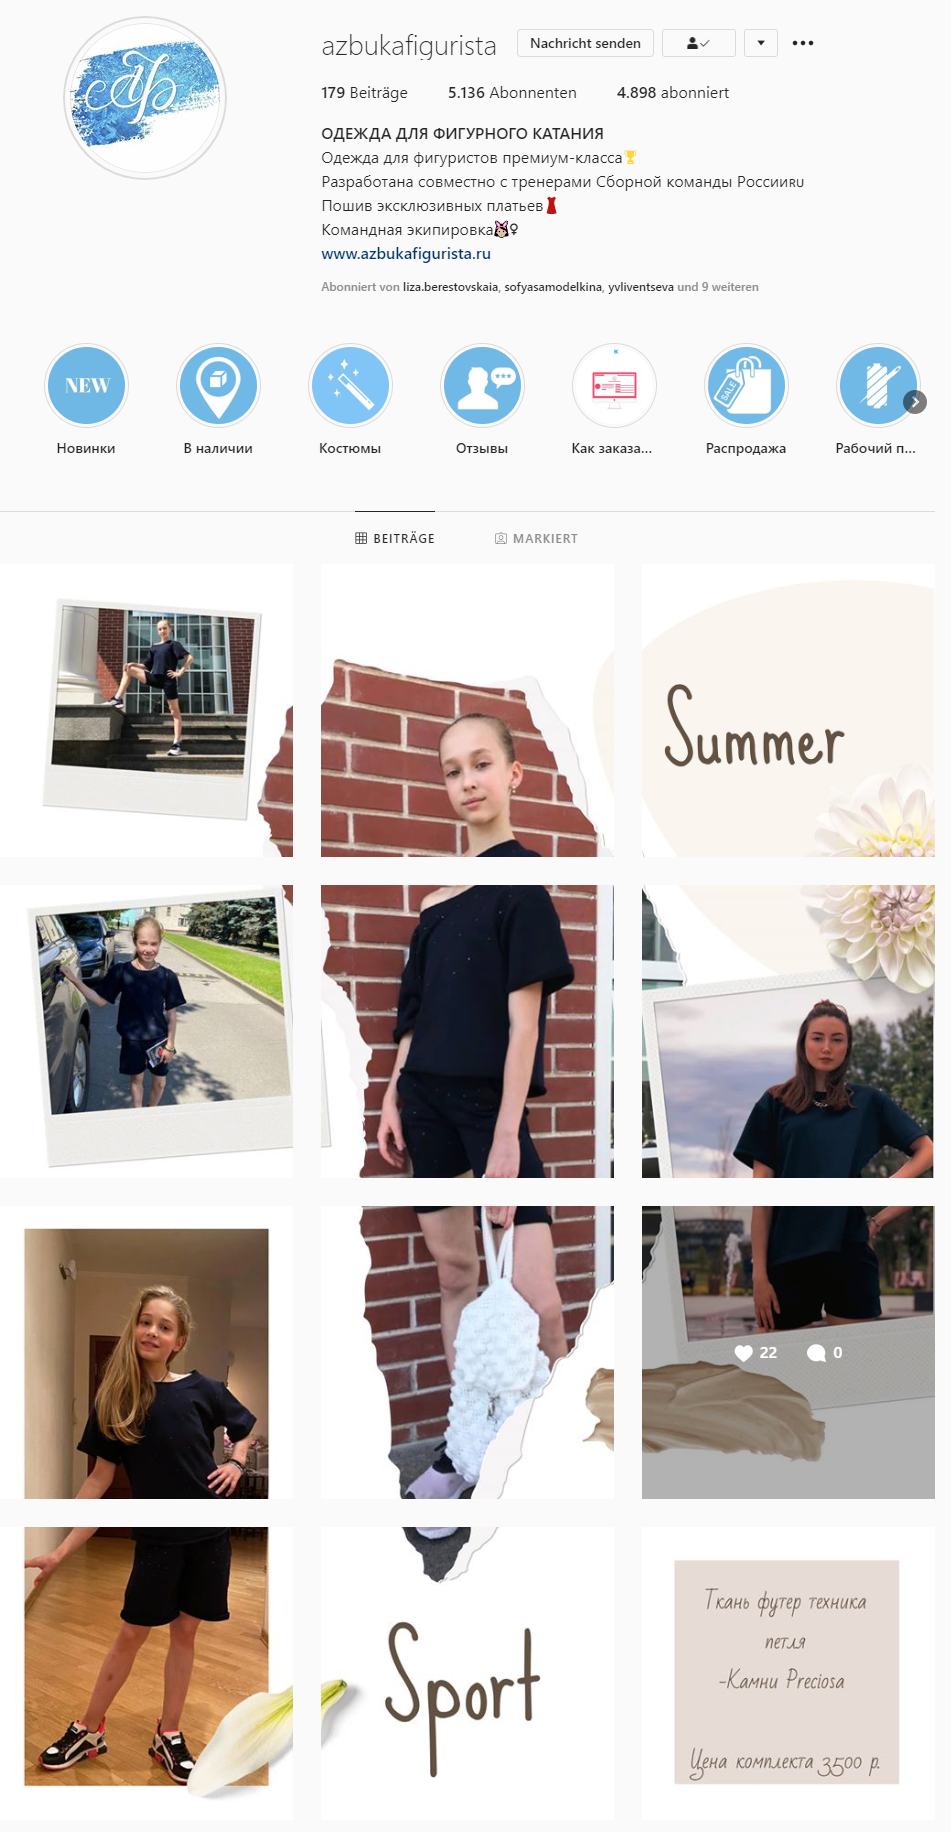Open the 5.136 Abonnenten followers list
951x1832 pixels.
[512, 93]
